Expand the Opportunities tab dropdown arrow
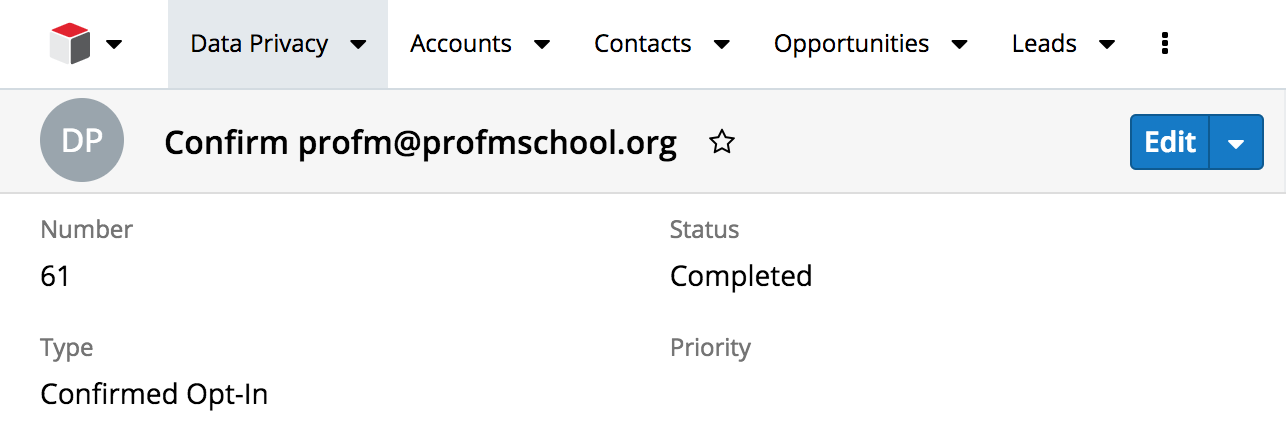 960,44
